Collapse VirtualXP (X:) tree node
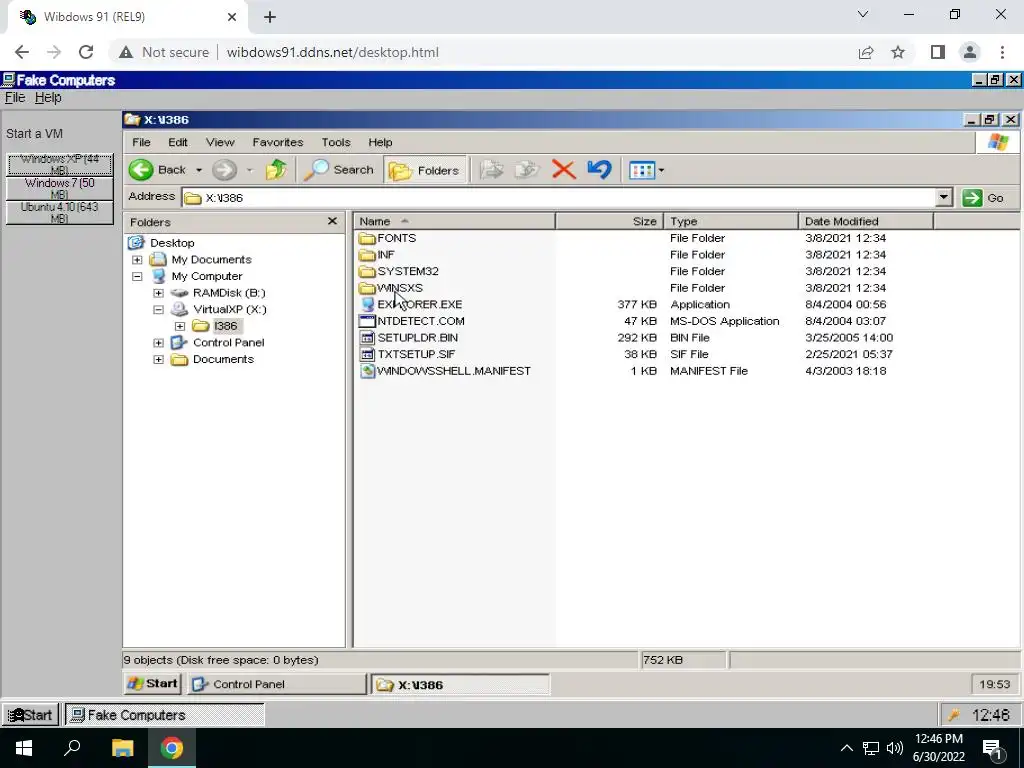Viewport: 1024px width, 768px height. click(159, 310)
